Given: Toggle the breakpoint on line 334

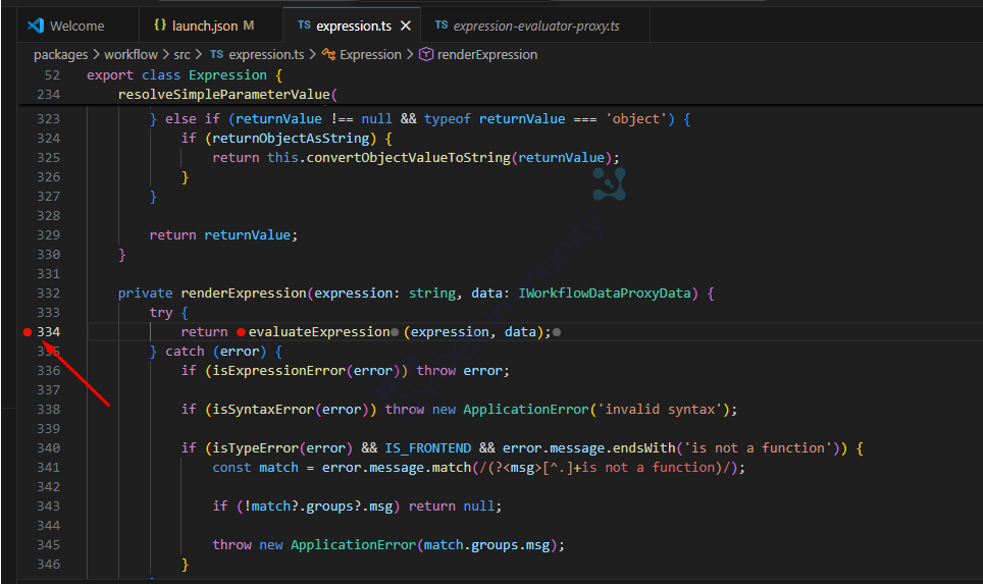Looking at the screenshot, I should (27, 332).
